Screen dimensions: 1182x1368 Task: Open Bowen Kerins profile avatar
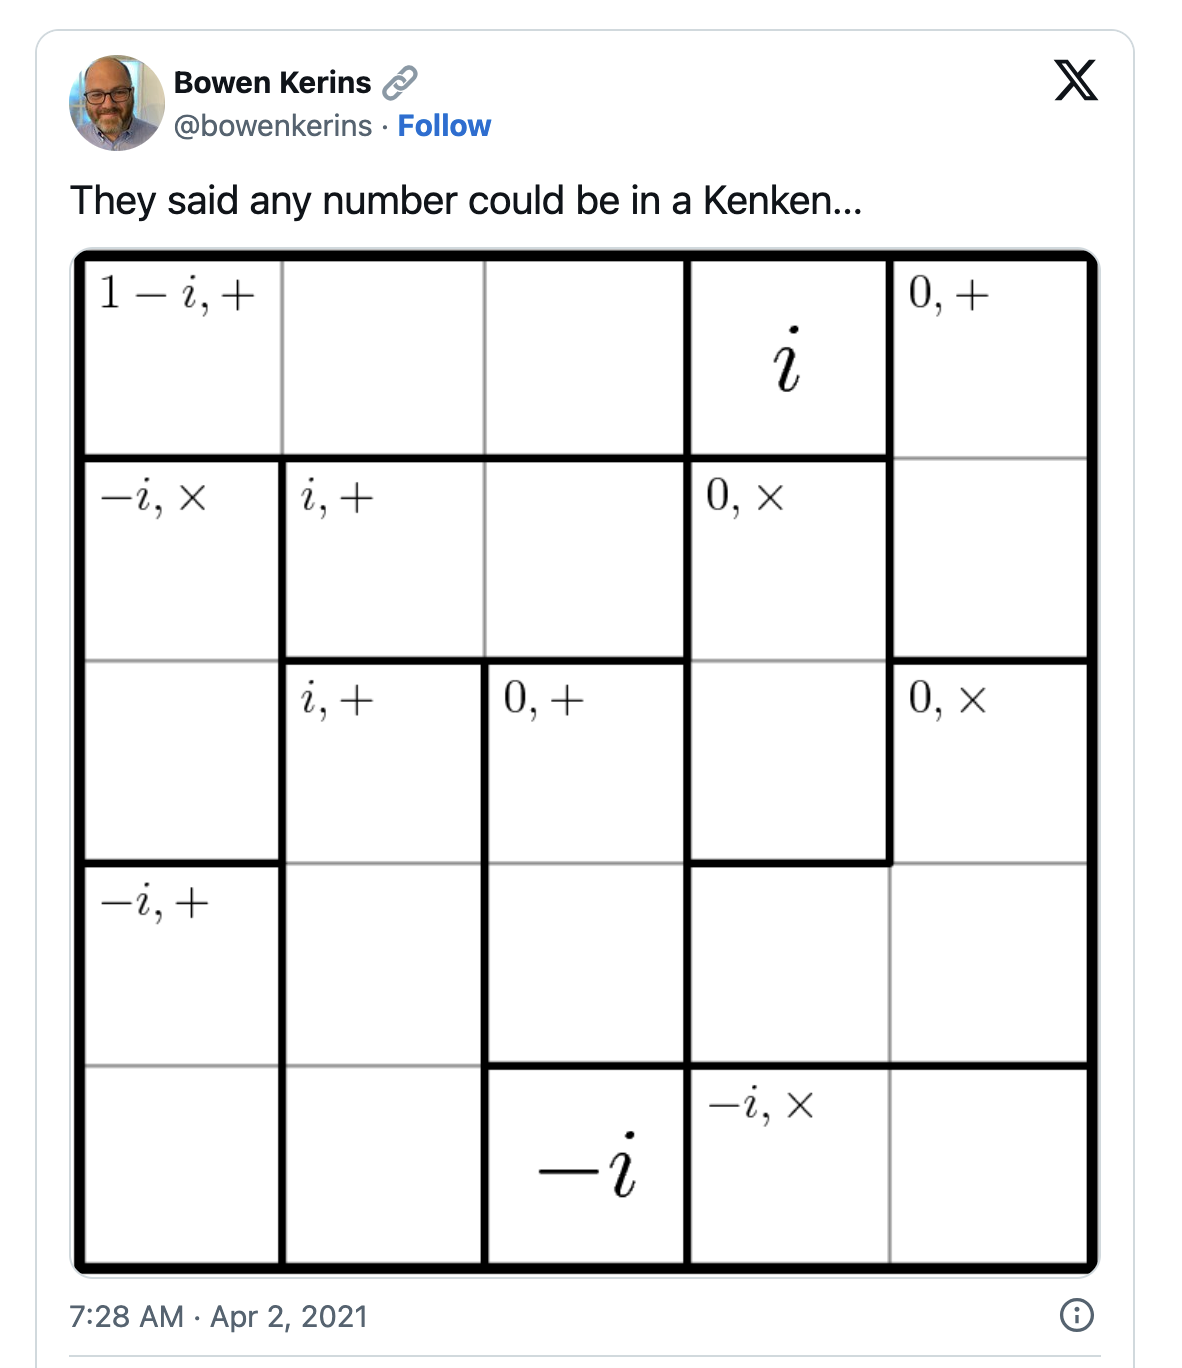(x=116, y=103)
